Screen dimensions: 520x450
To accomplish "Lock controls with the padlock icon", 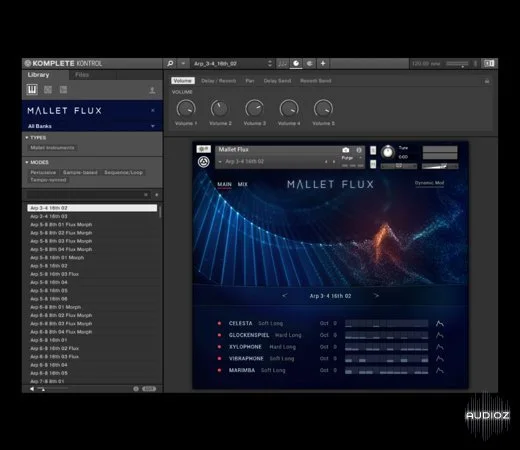I will [x=487, y=81].
